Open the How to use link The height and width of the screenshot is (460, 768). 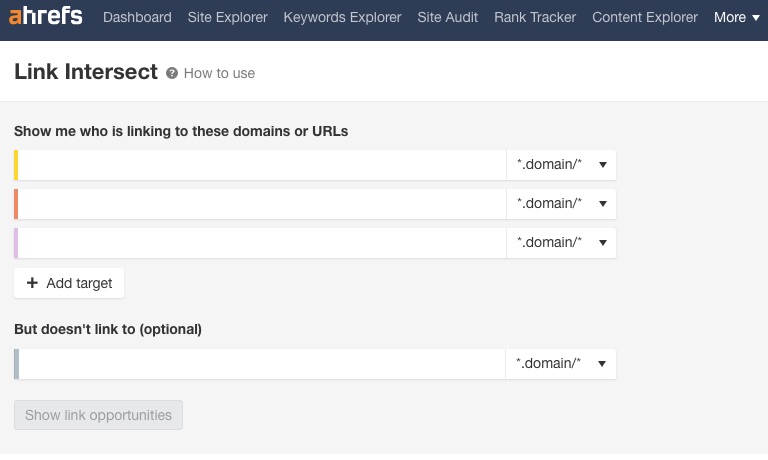click(219, 73)
